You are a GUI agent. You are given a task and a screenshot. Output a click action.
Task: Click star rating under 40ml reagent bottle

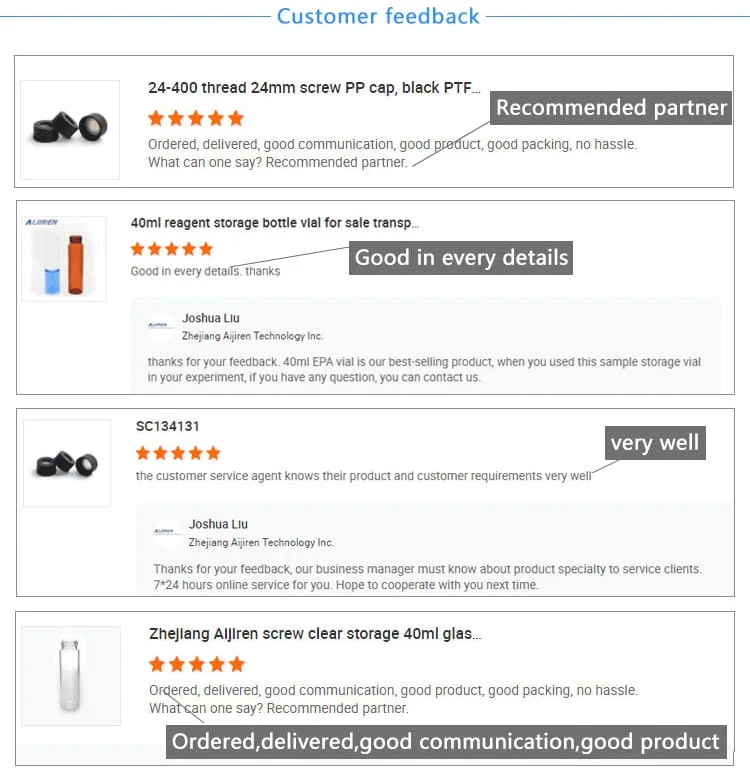(172, 249)
